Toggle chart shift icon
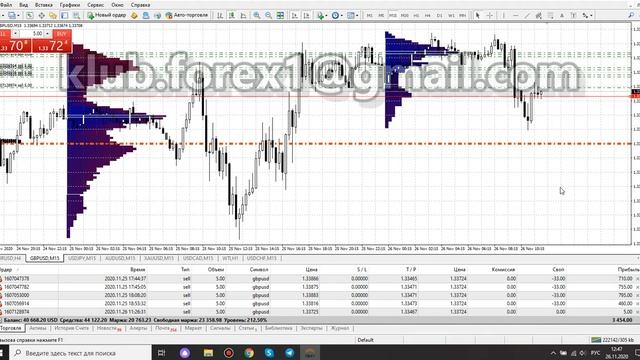 [306, 15]
